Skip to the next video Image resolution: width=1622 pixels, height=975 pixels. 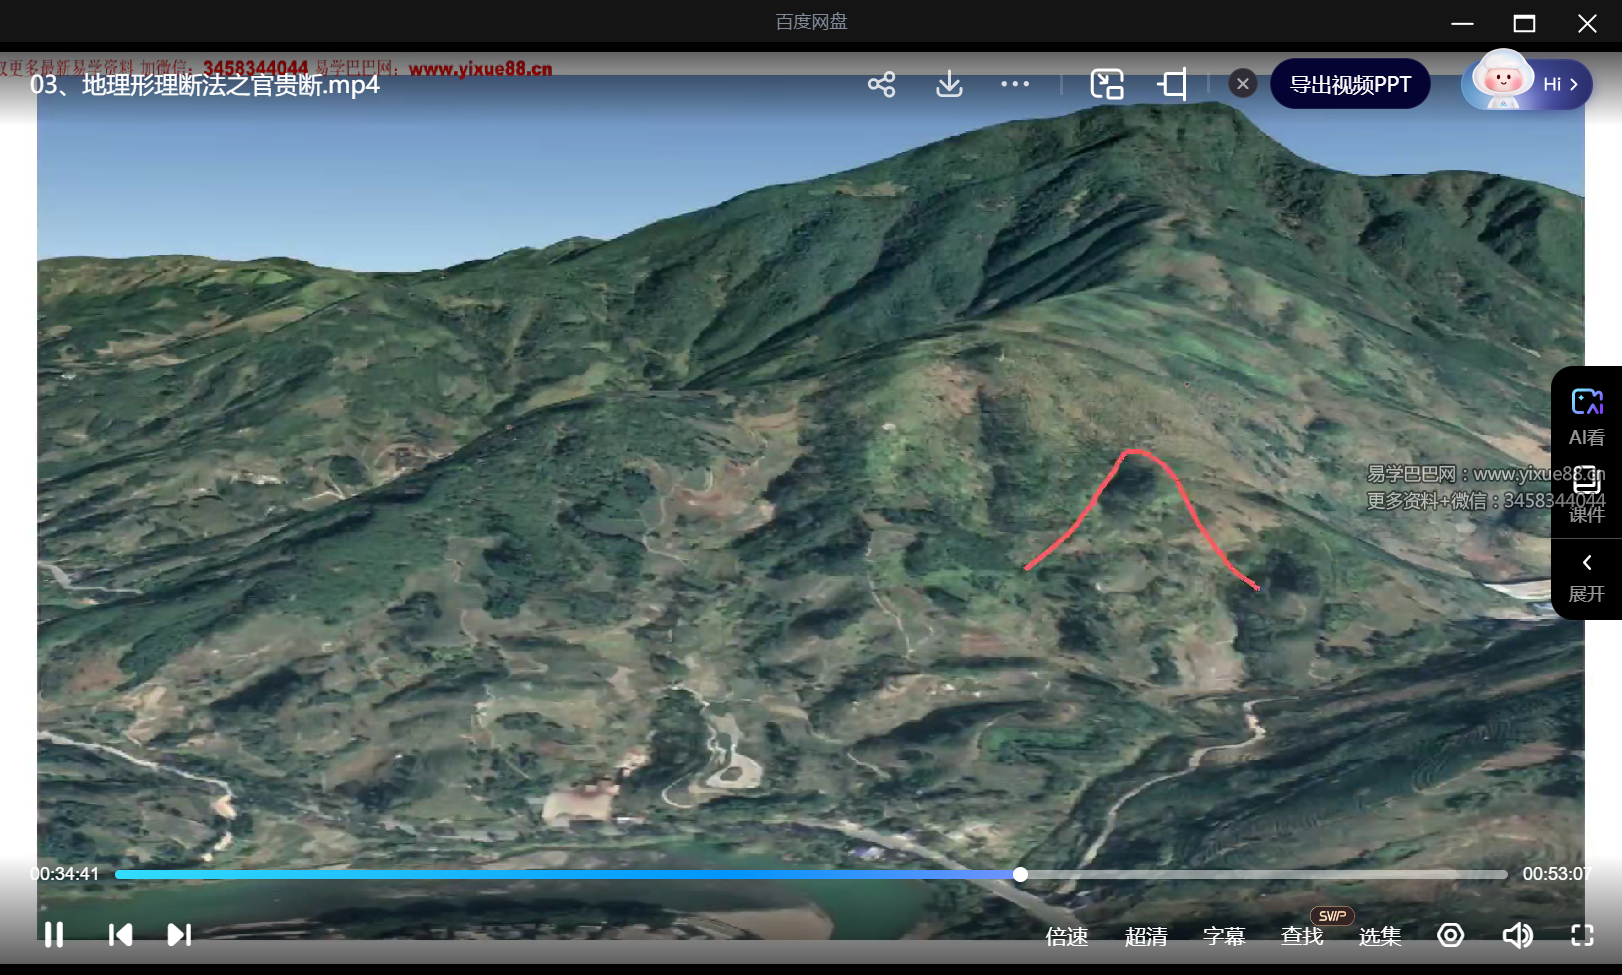(x=179, y=935)
